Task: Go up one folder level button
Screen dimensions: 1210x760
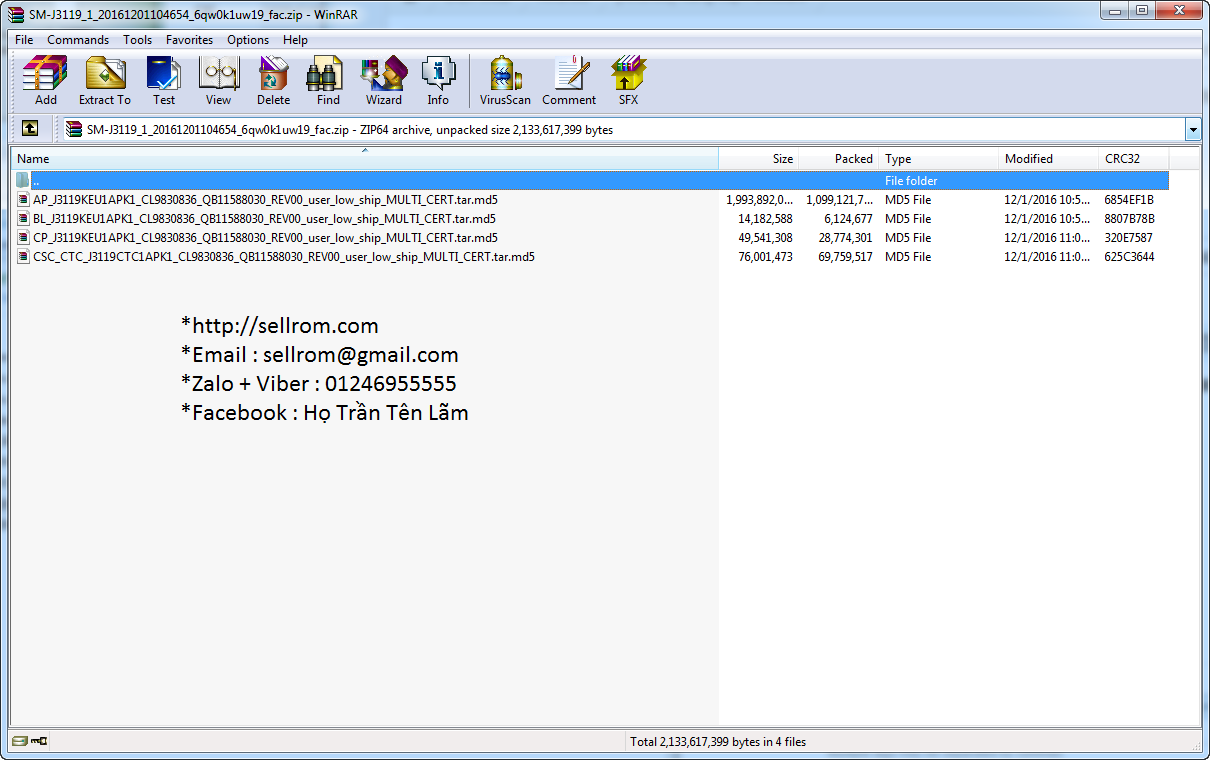Action: coord(30,129)
